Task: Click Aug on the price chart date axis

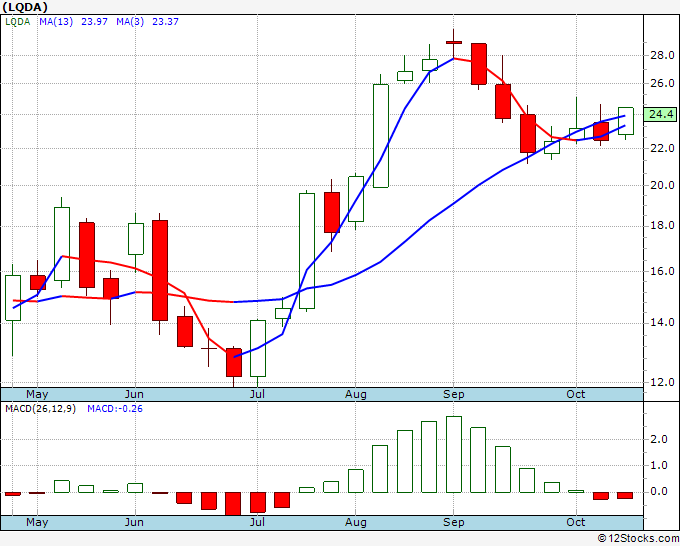Action: click(x=356, y=394)
